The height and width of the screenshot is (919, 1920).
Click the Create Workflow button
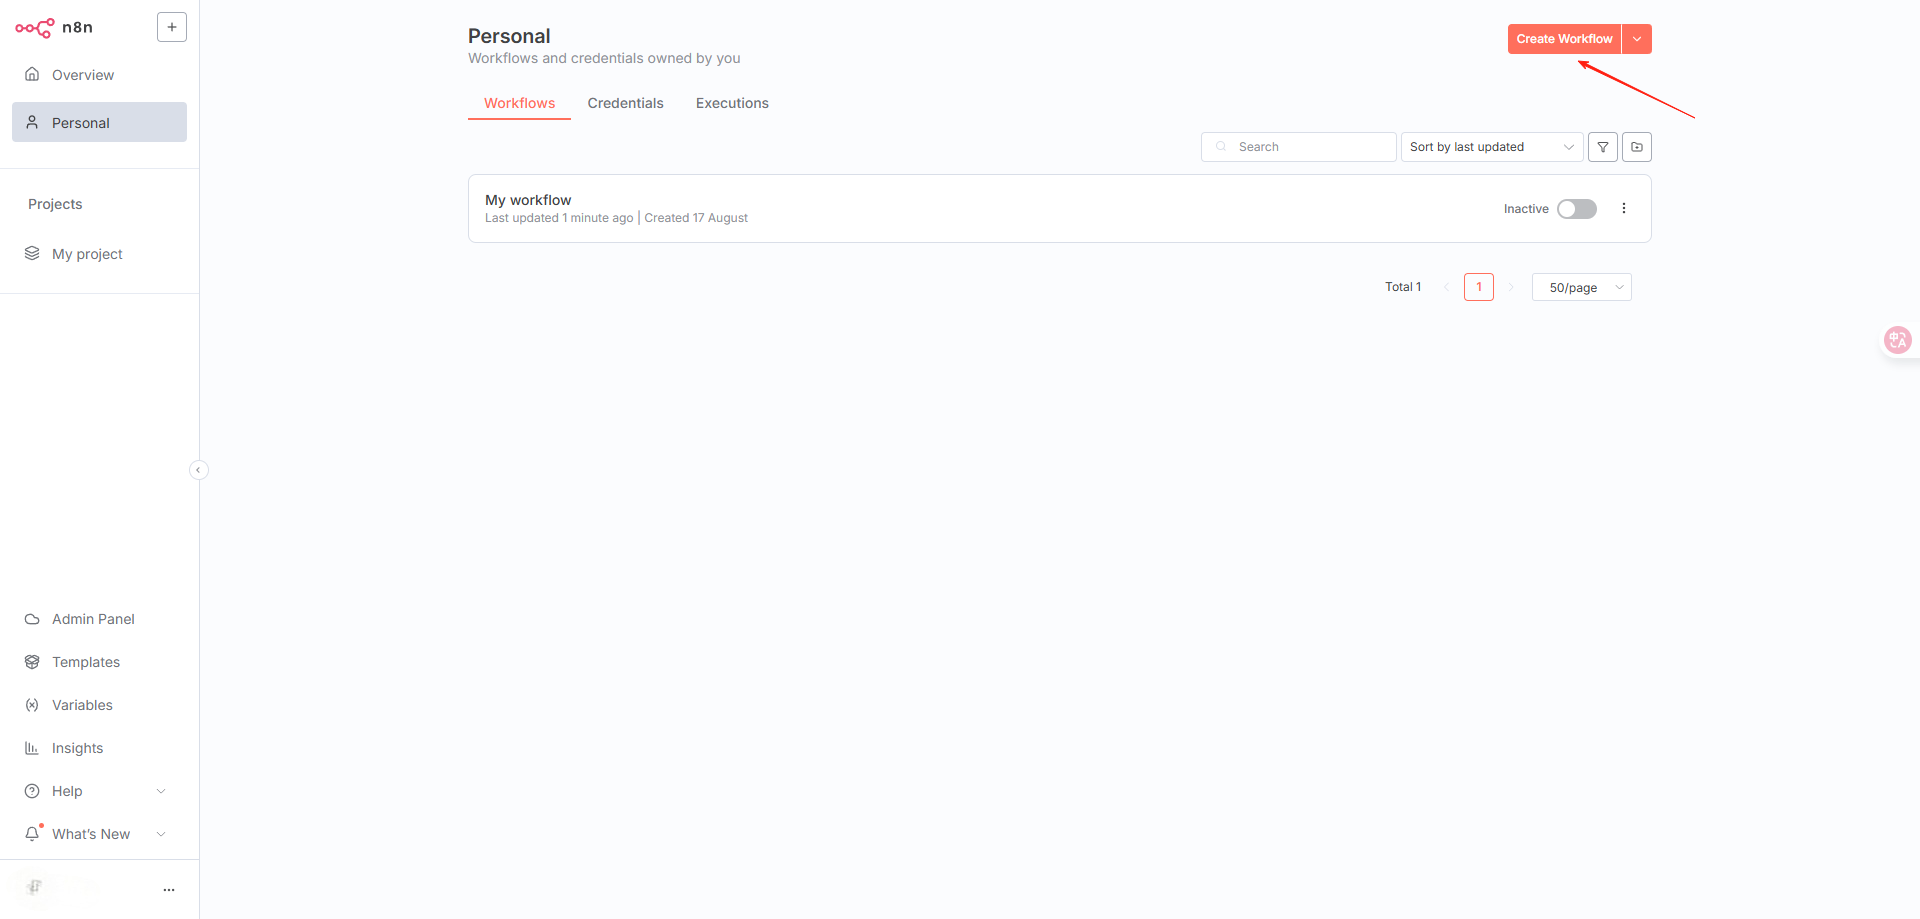(1564, 39)
